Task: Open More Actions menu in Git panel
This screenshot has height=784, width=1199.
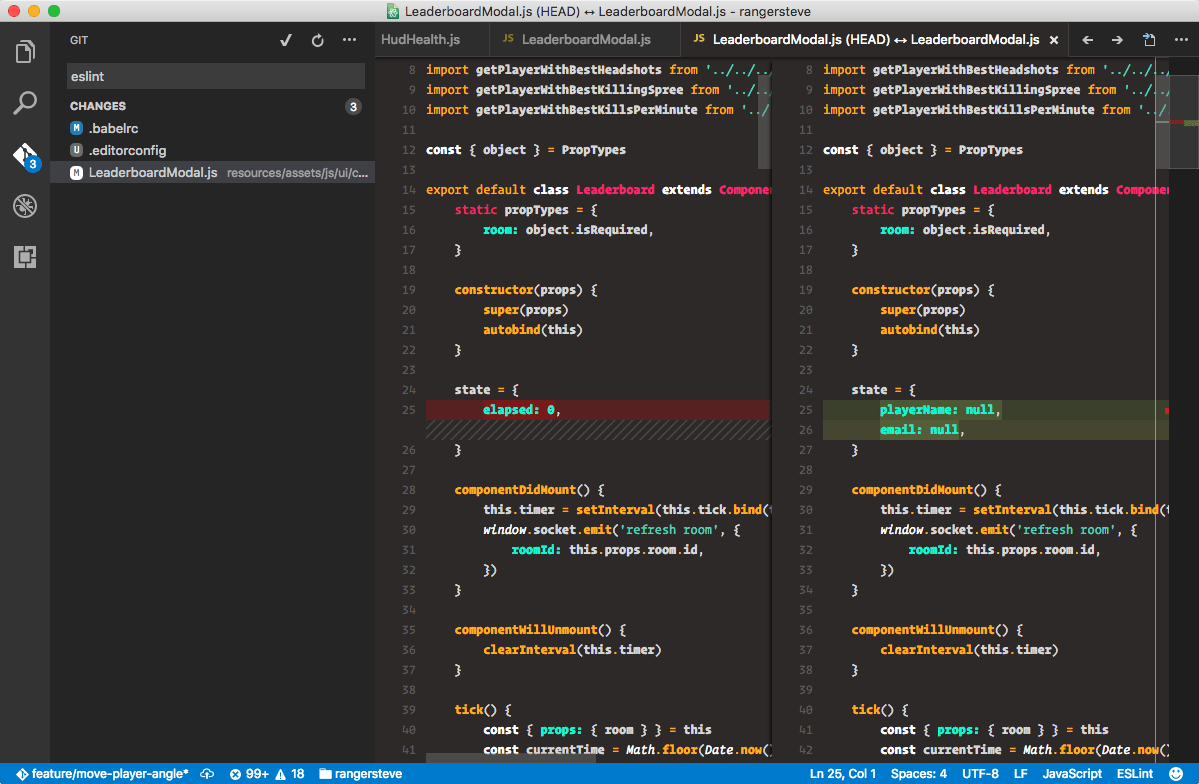Action: pos(349,40)
